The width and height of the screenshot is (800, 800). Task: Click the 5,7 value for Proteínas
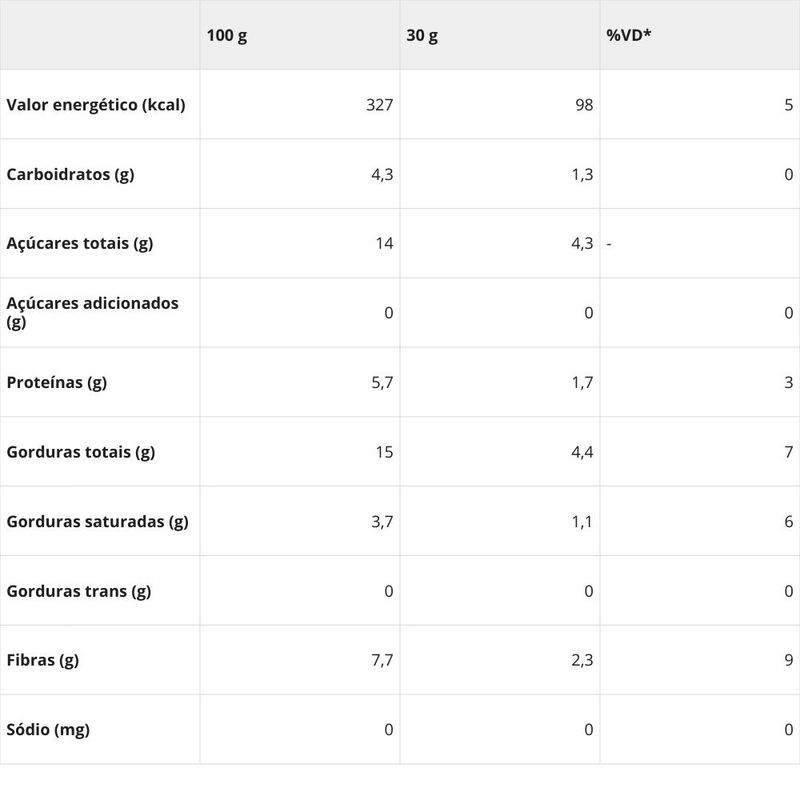tap(382, 382)
